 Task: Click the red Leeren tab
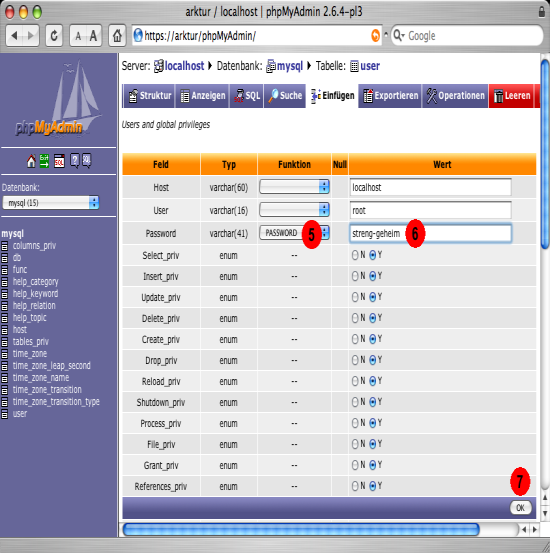(x=512, y=96)
